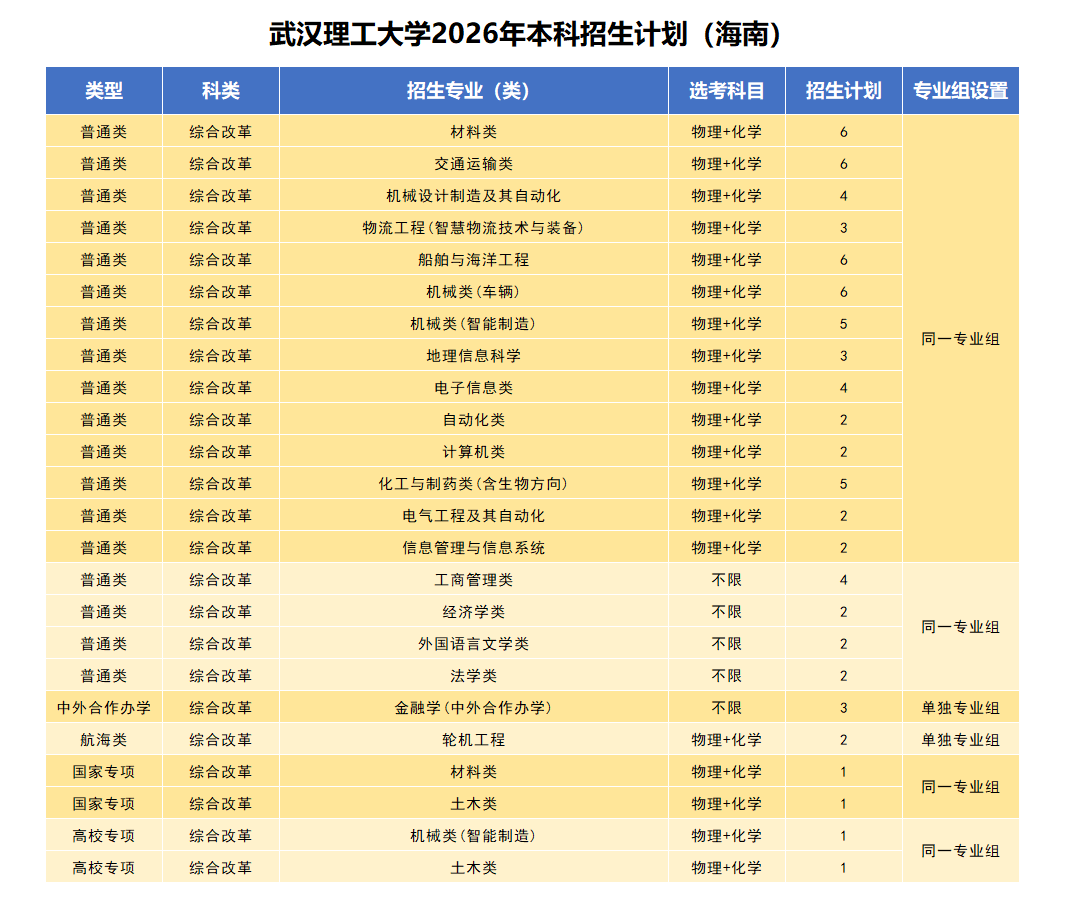This screenshot has height=915, width=1065.
Task: Select the 交通运输类 major cell
Action: [473, 164]
